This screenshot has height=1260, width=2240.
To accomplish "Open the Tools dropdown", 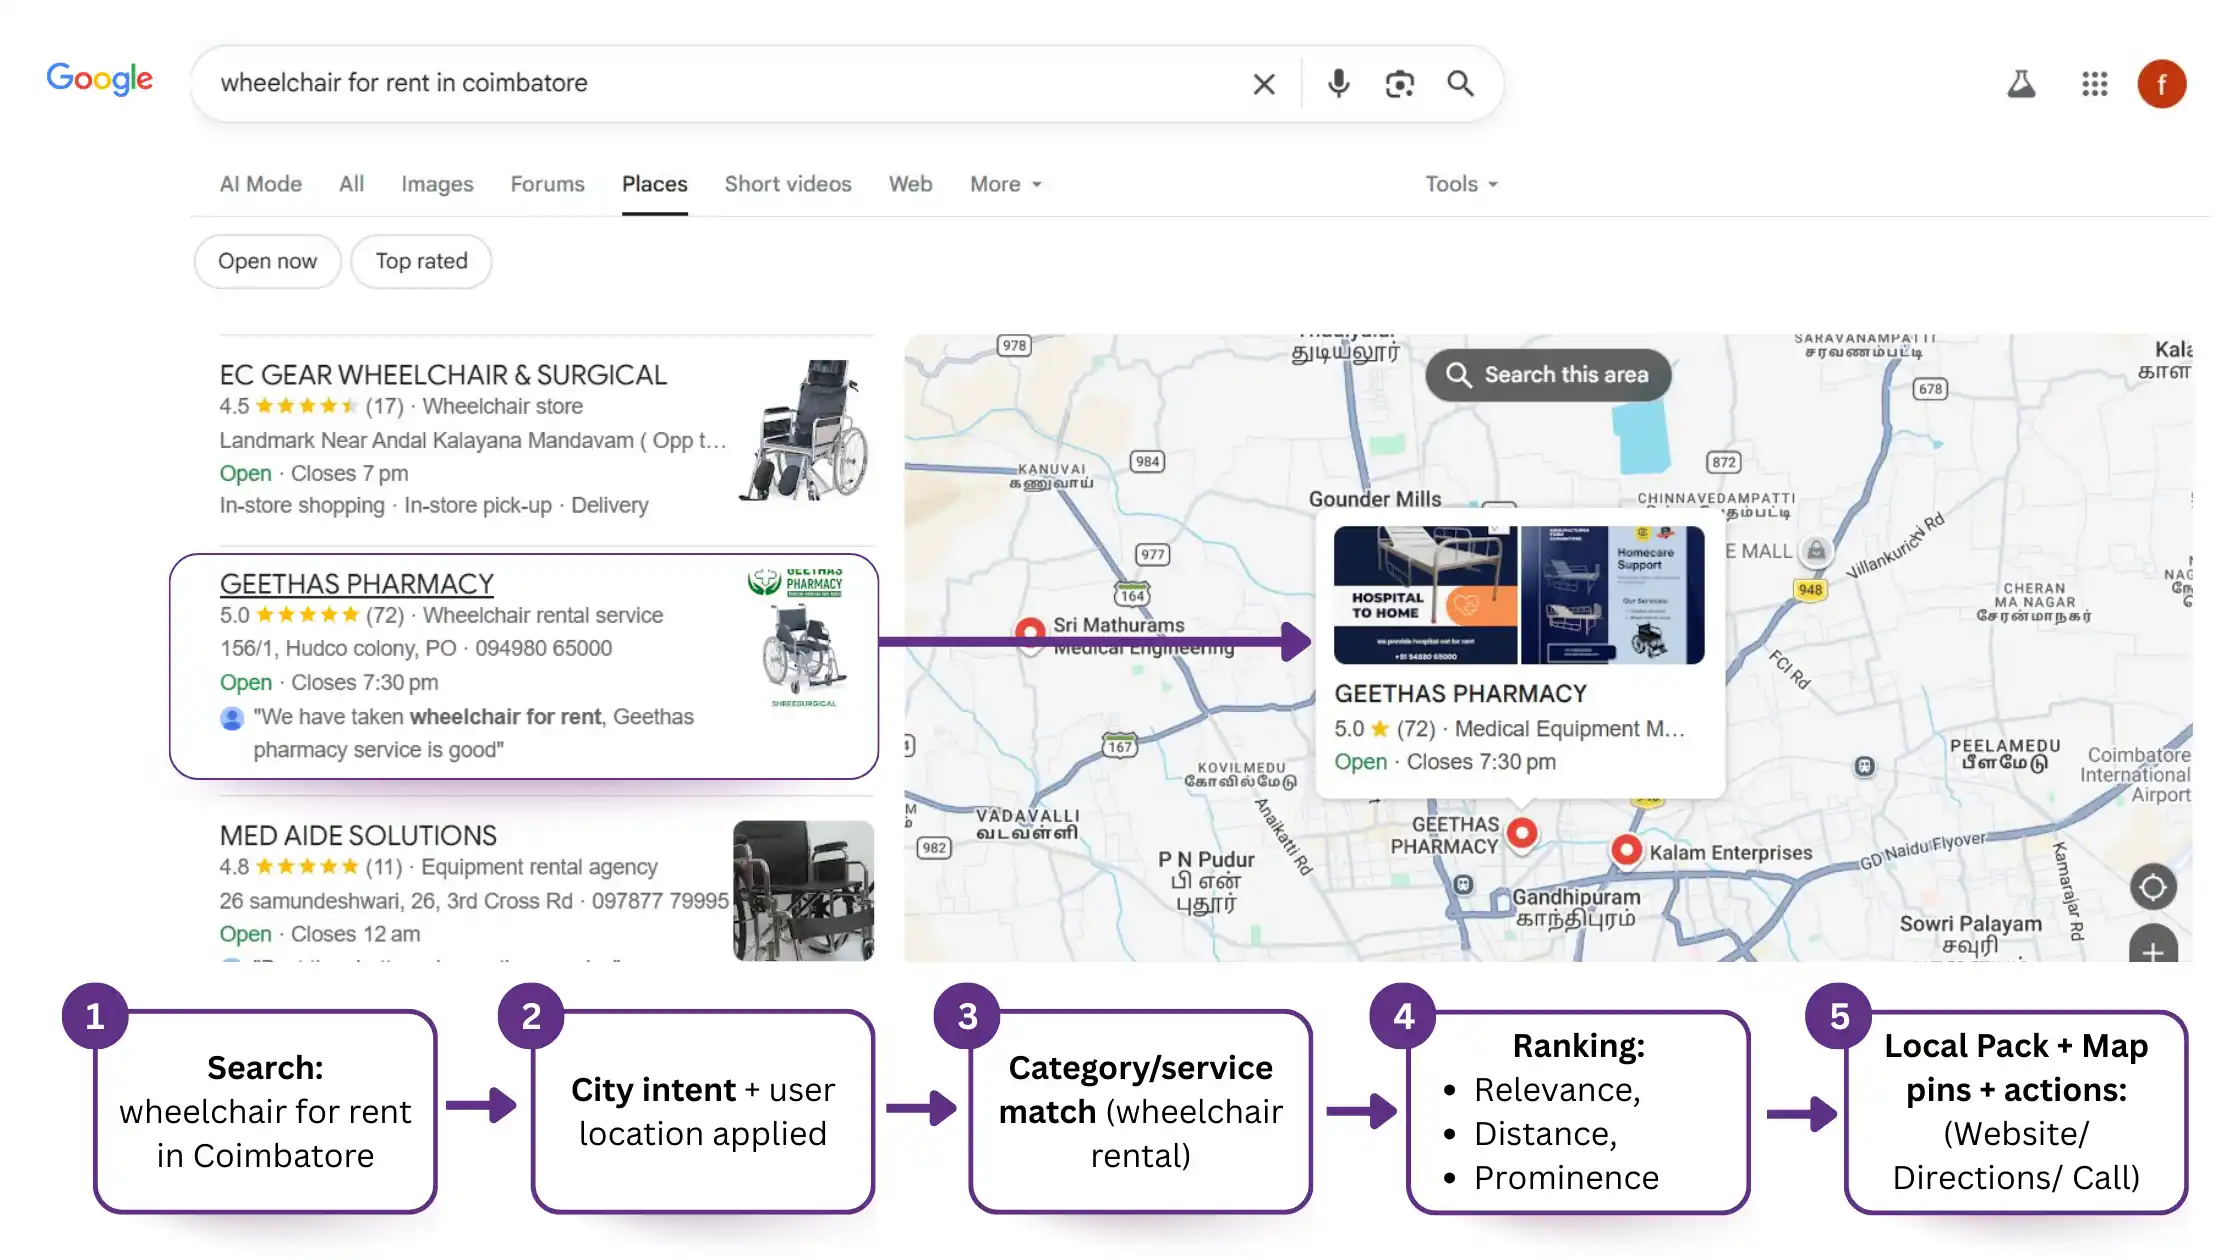I will click(x=1460, y=184).
